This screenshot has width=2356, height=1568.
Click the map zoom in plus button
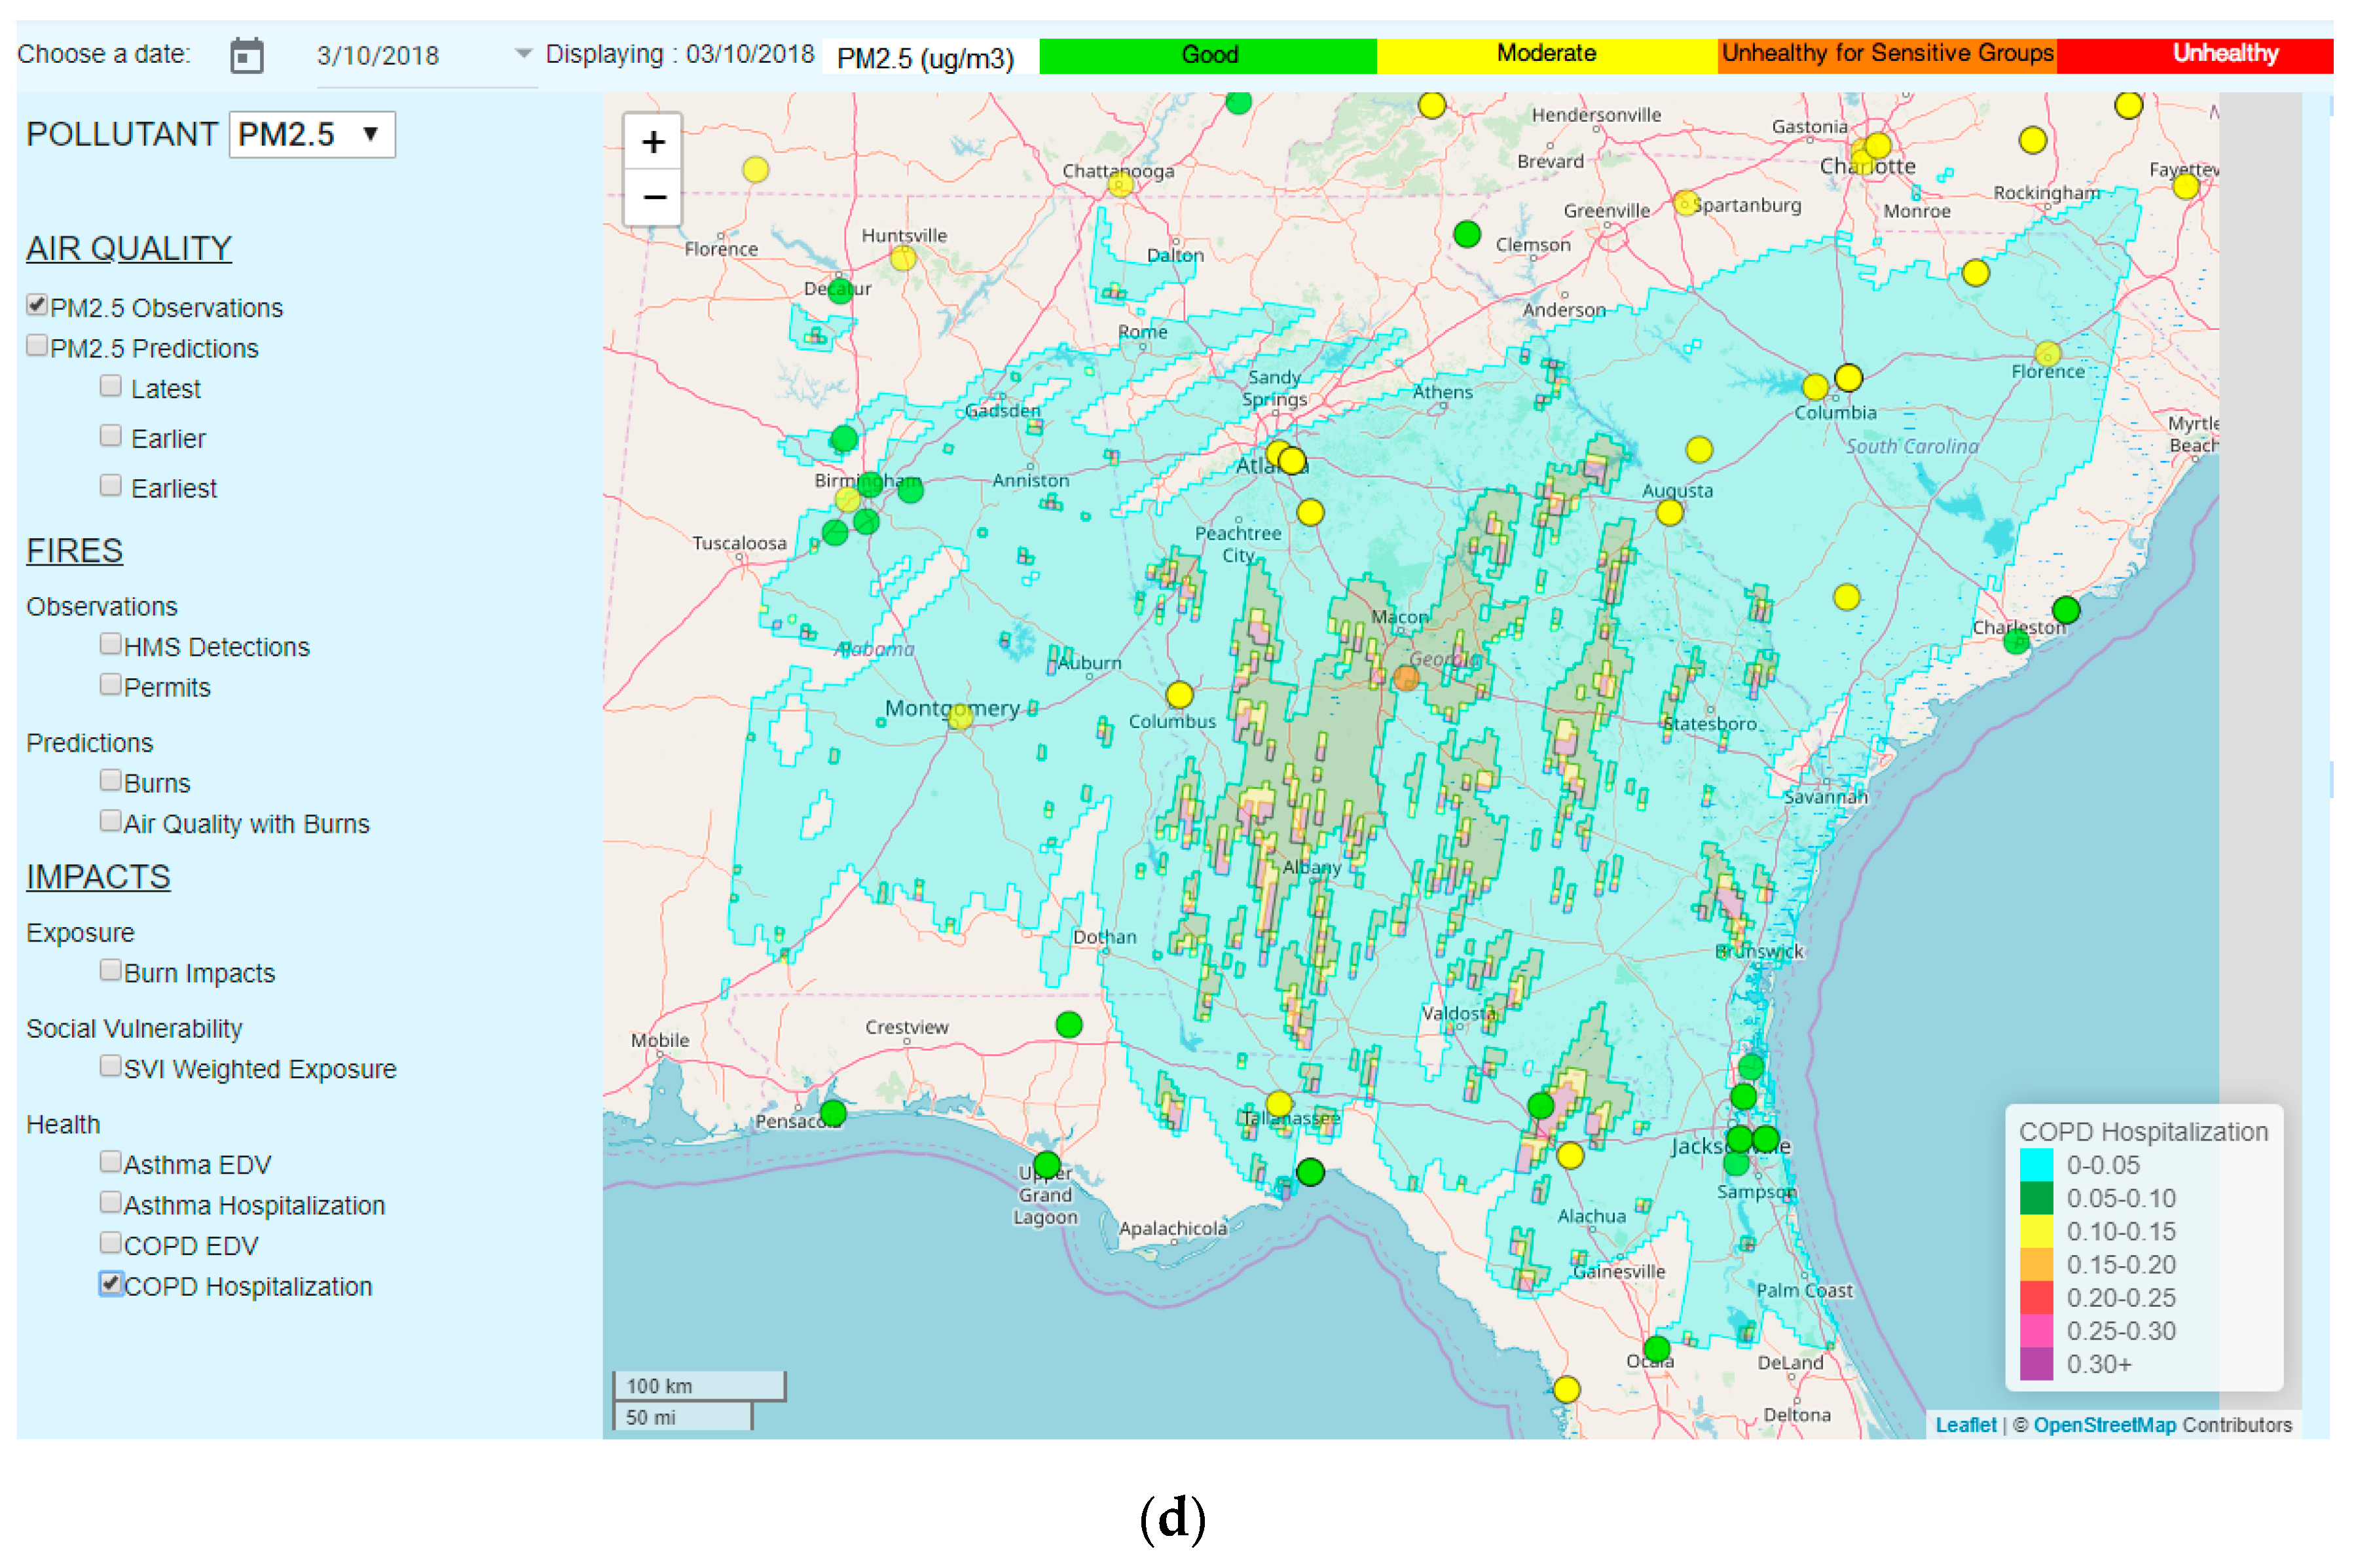coord(653,142)
